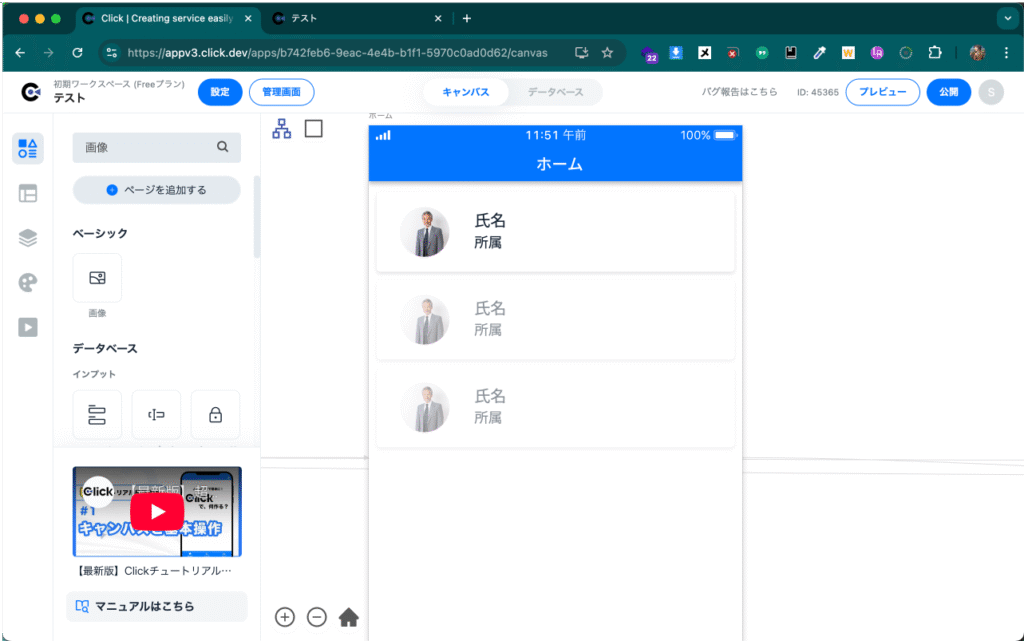Zoom in with the plus circle icon
This screenshot has height=641, width=1024.
coord(285,617)
